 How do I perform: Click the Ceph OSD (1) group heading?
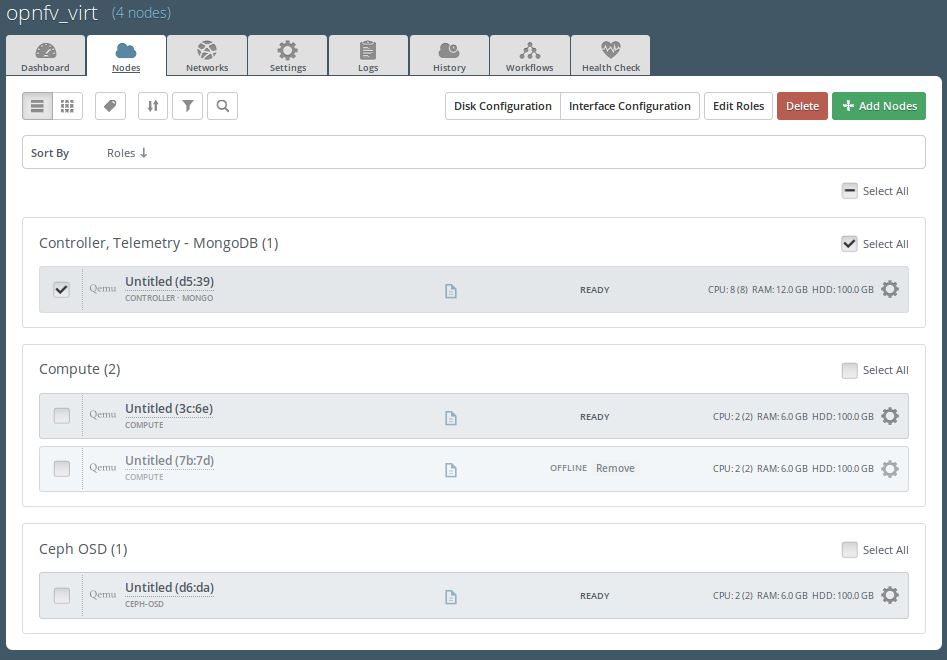[x=83, y=549]
